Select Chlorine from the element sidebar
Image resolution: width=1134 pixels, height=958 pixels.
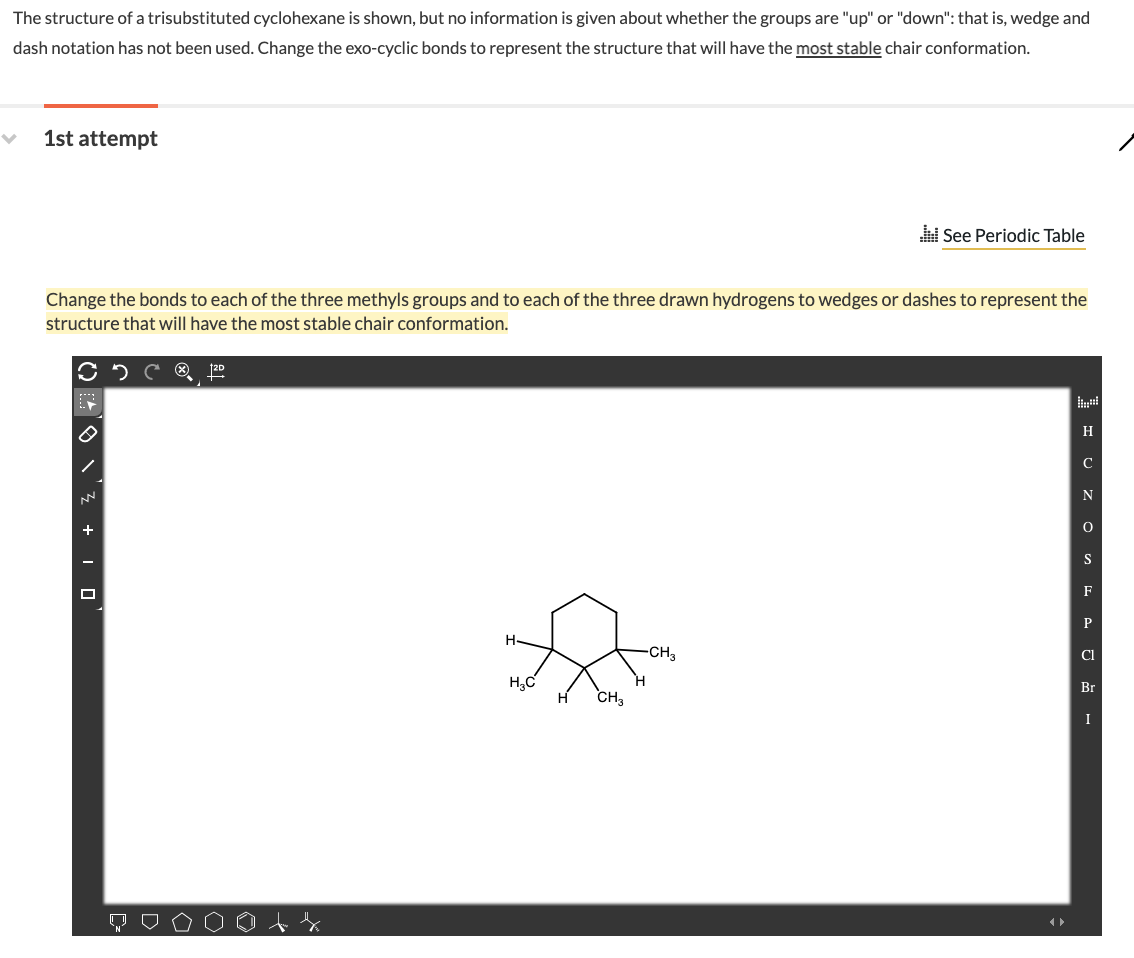click(x=1086, y=655)
